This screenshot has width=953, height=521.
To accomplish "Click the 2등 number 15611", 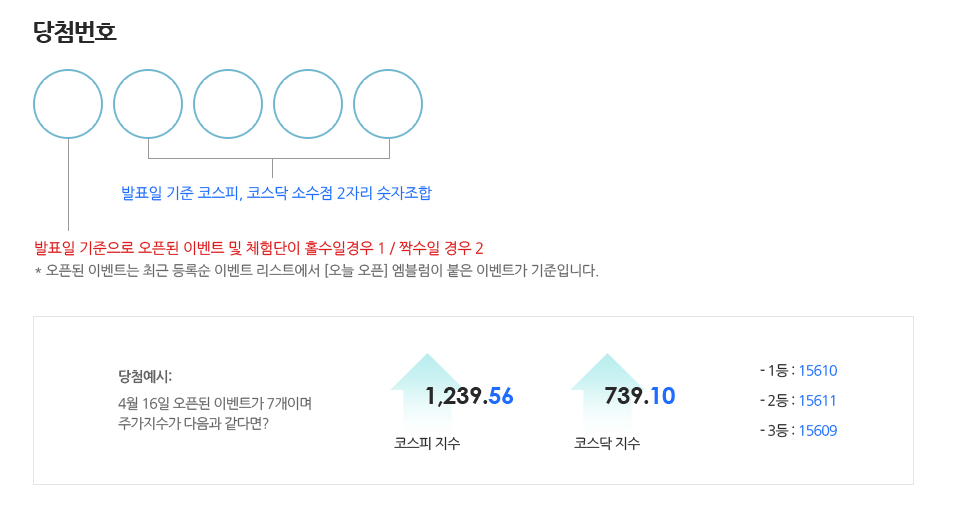I will click(x=817, y=401).
